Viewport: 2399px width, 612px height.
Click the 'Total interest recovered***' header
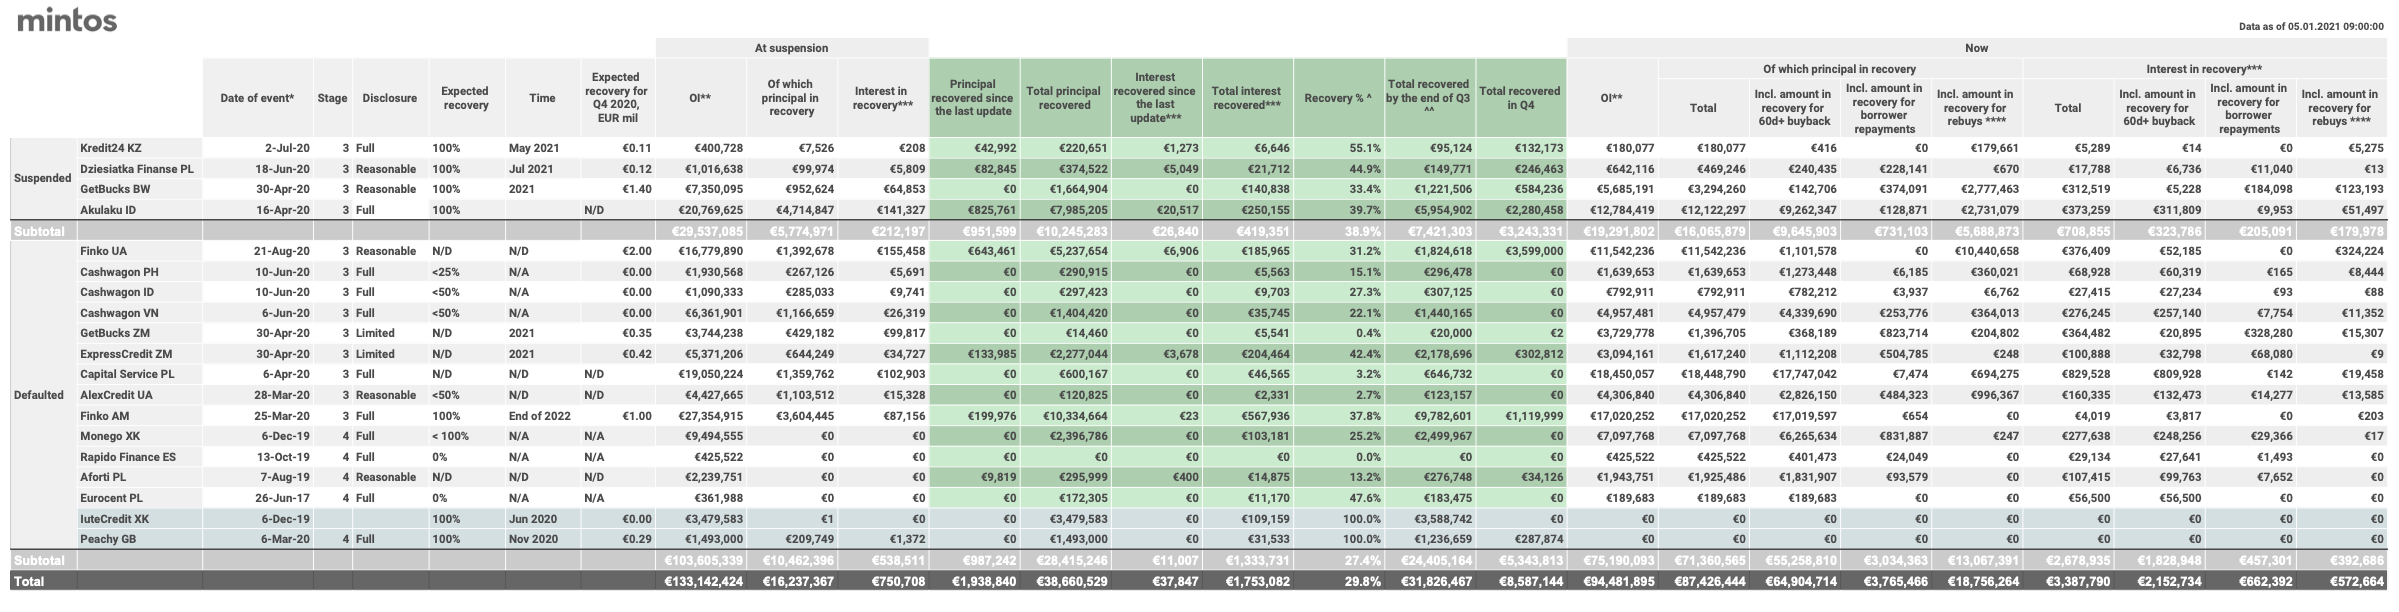[1247, 98]
